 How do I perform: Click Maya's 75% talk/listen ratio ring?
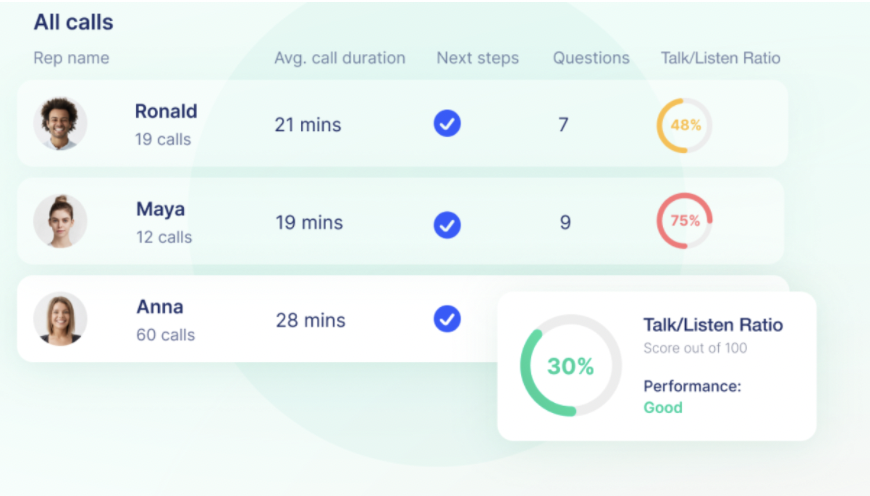[x=685, y=221]
